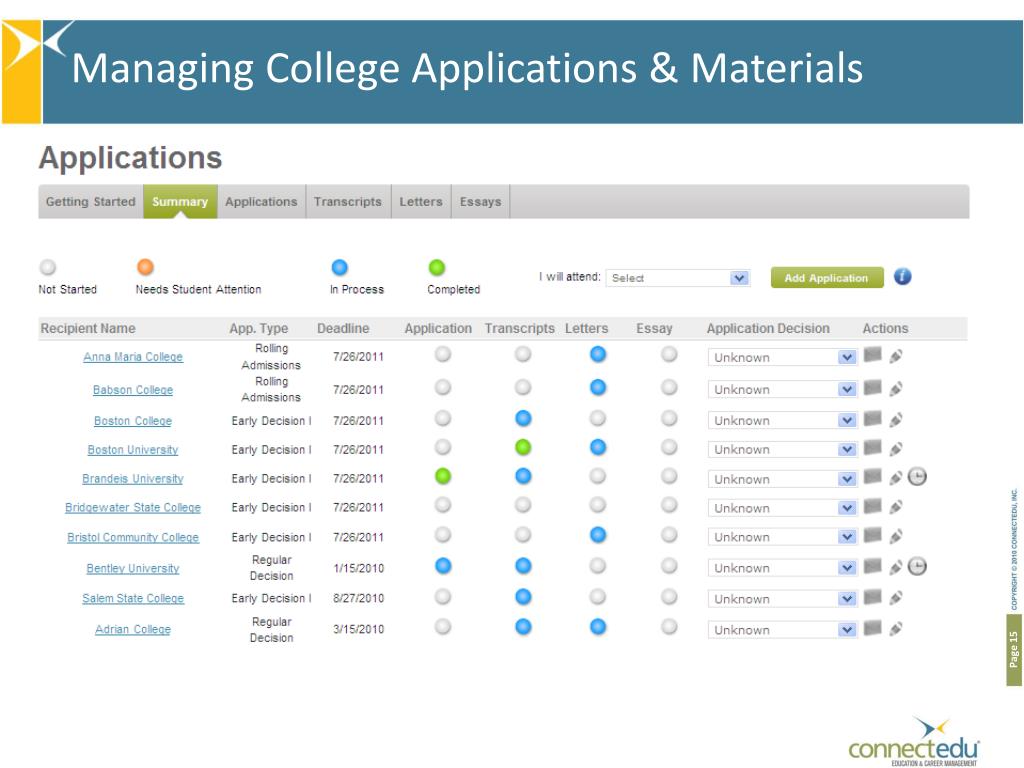Switch to the Letters tab
Image resolution: width=1024 pixels, height=768 pixels.
pos(421,202)
